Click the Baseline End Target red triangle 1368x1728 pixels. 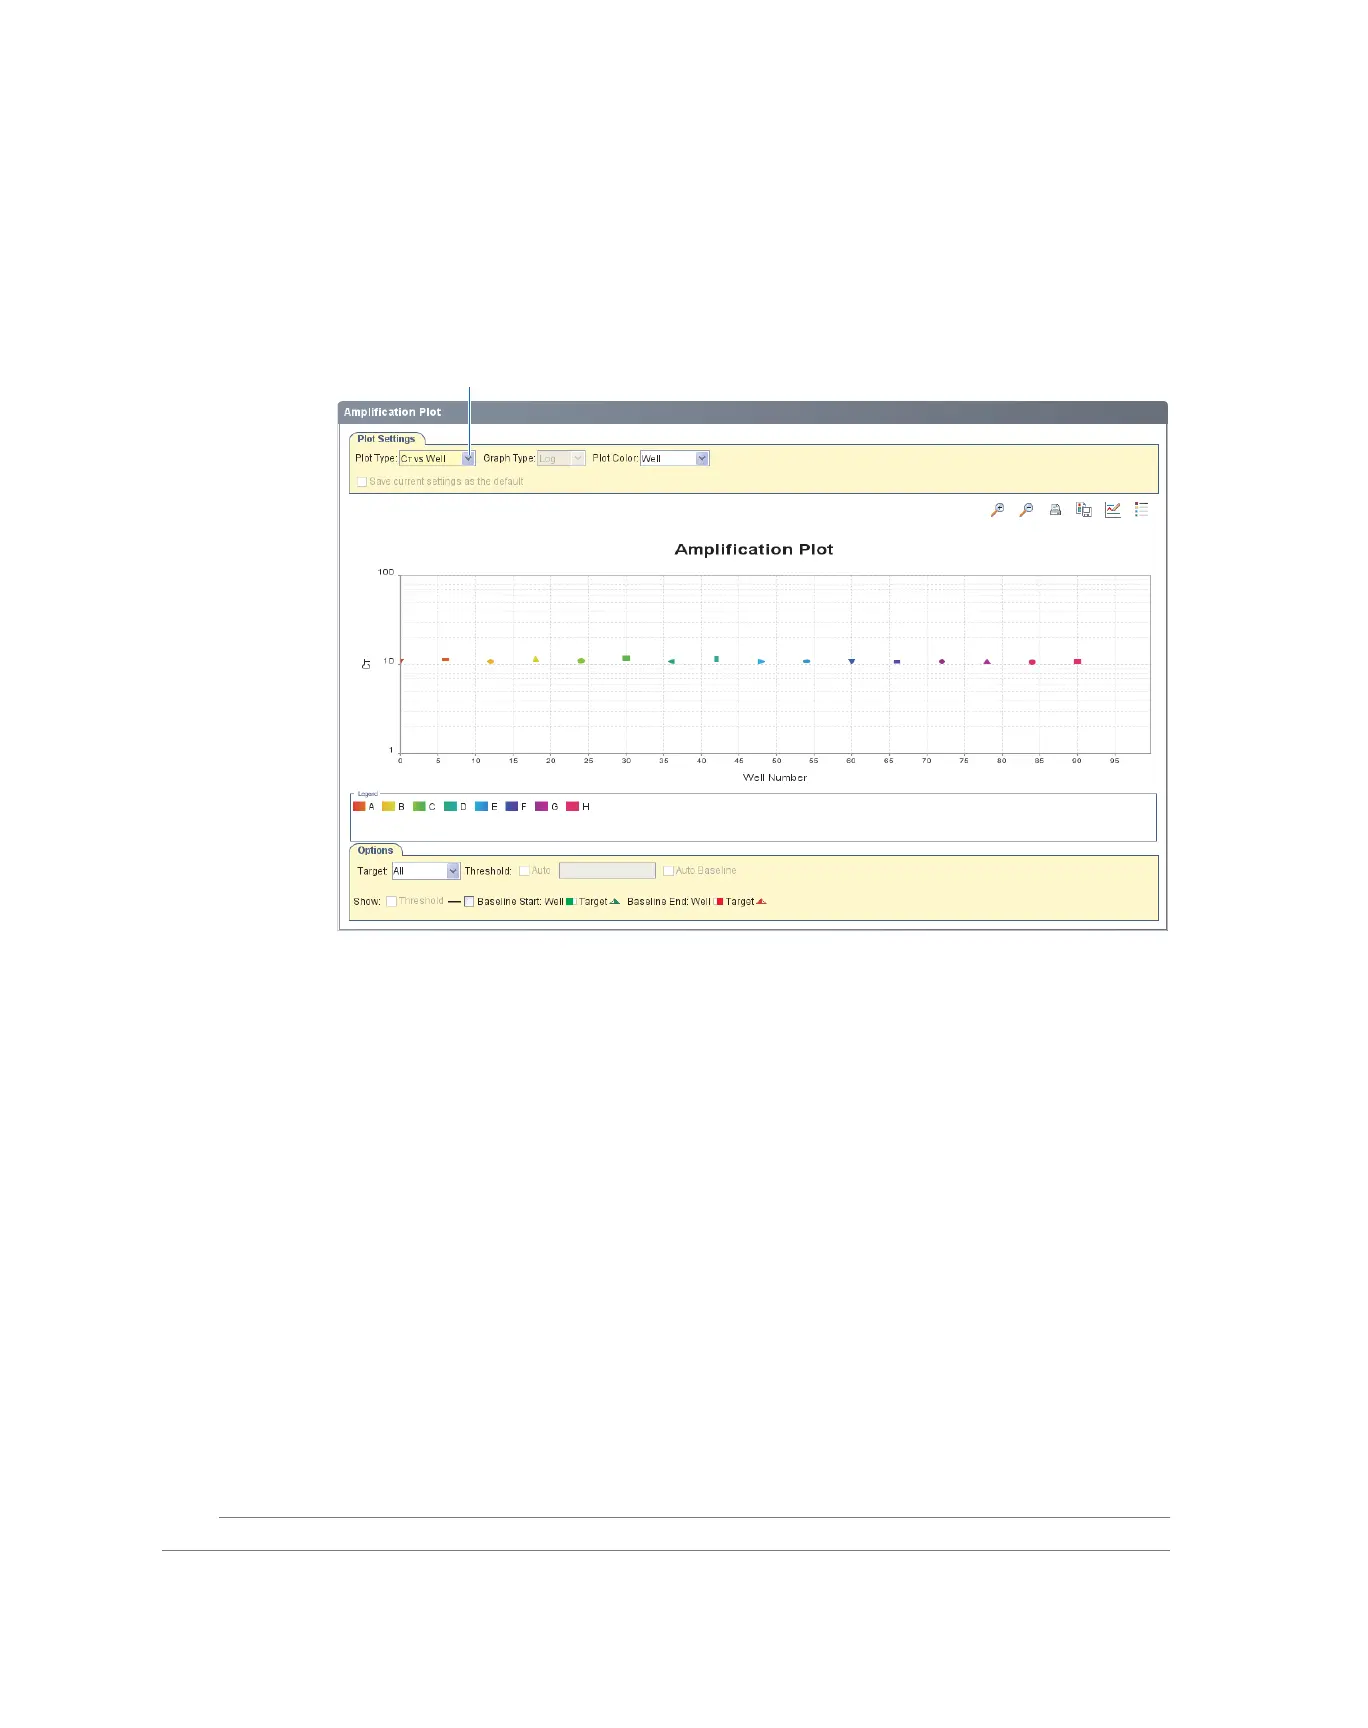pyautogui.click(x=762, y=901)
